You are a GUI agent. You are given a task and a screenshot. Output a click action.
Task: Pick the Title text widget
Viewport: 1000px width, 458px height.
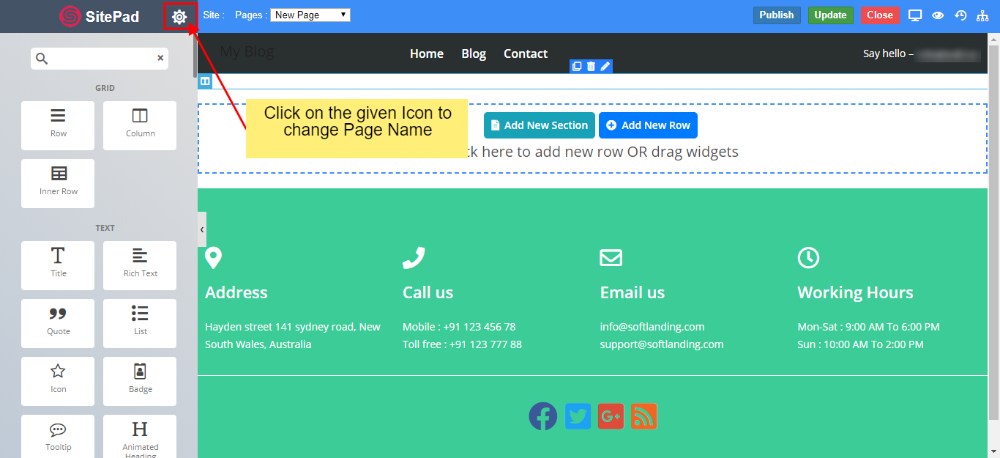coord(58,262)
